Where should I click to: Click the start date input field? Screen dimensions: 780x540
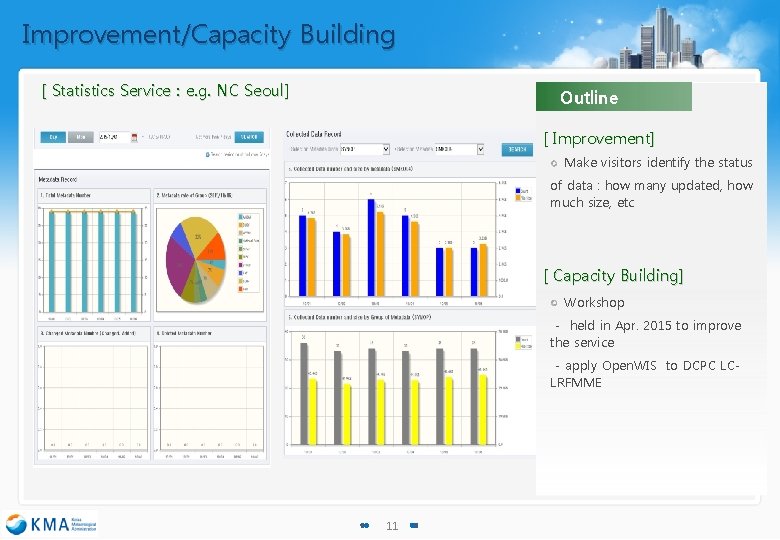click(x=114, y=137)
